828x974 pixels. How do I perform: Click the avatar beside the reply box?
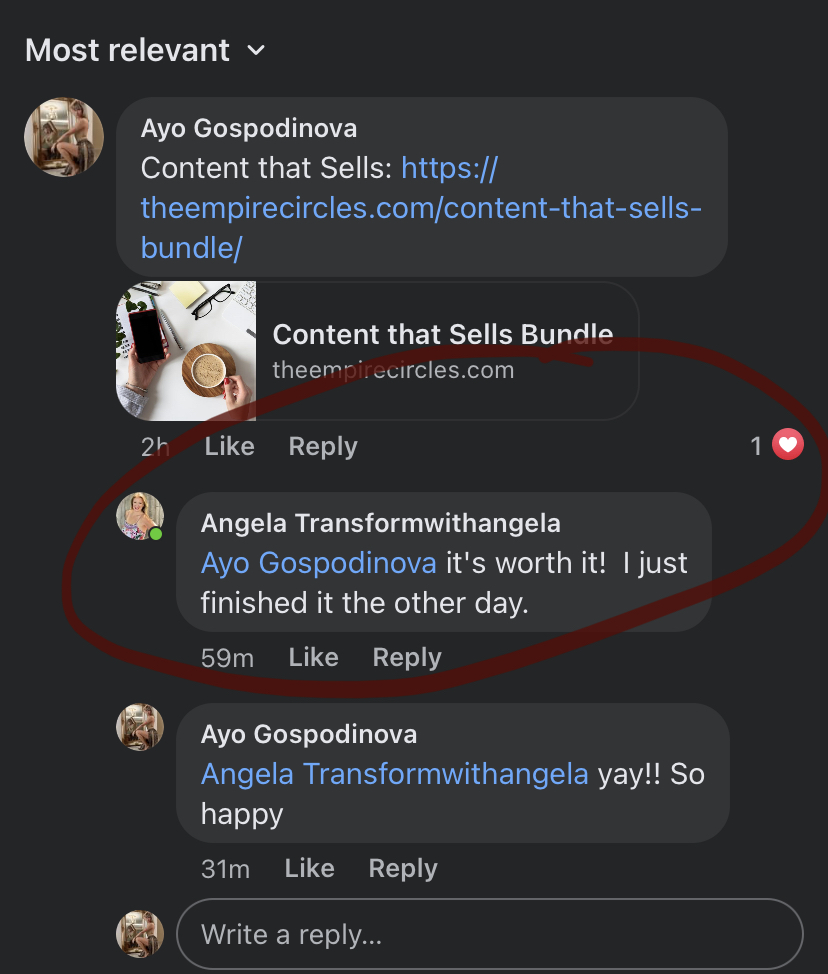(x=140, y=934)
